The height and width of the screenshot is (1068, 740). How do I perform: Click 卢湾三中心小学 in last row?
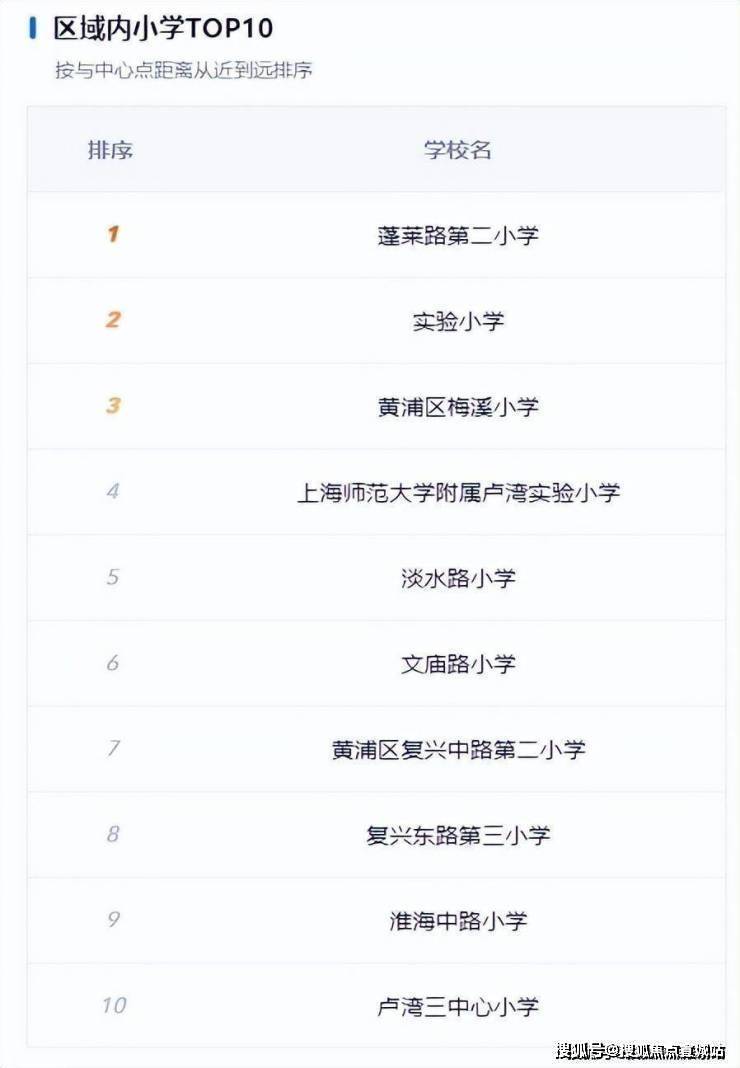(458, 1006)
